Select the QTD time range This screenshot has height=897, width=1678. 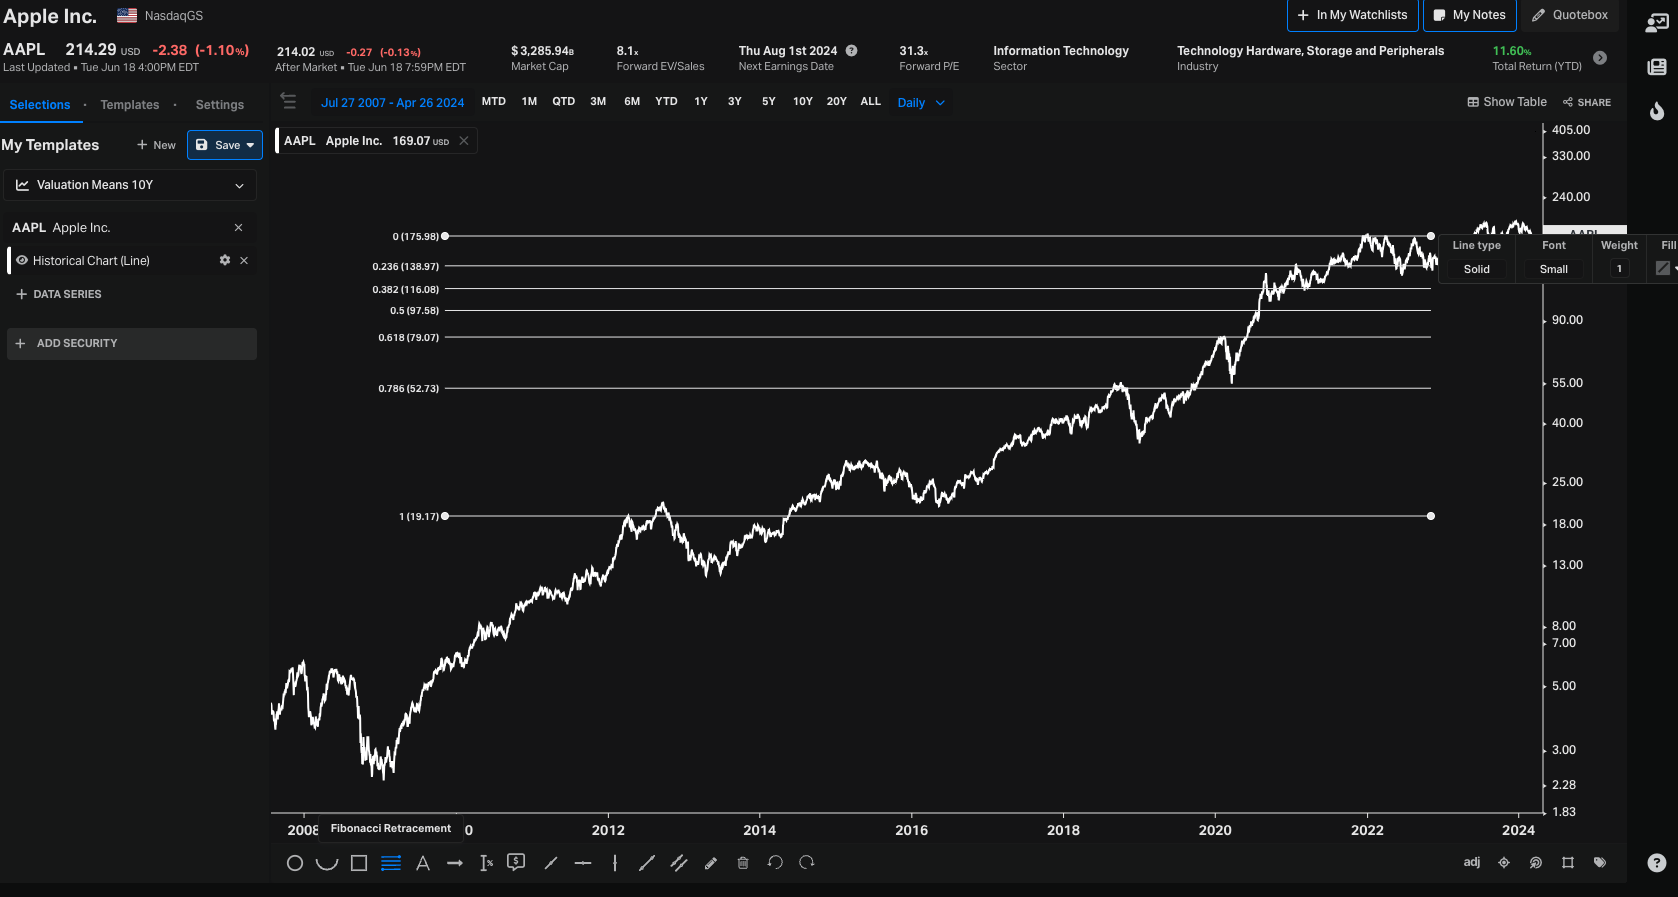click(x=564, y=101)
